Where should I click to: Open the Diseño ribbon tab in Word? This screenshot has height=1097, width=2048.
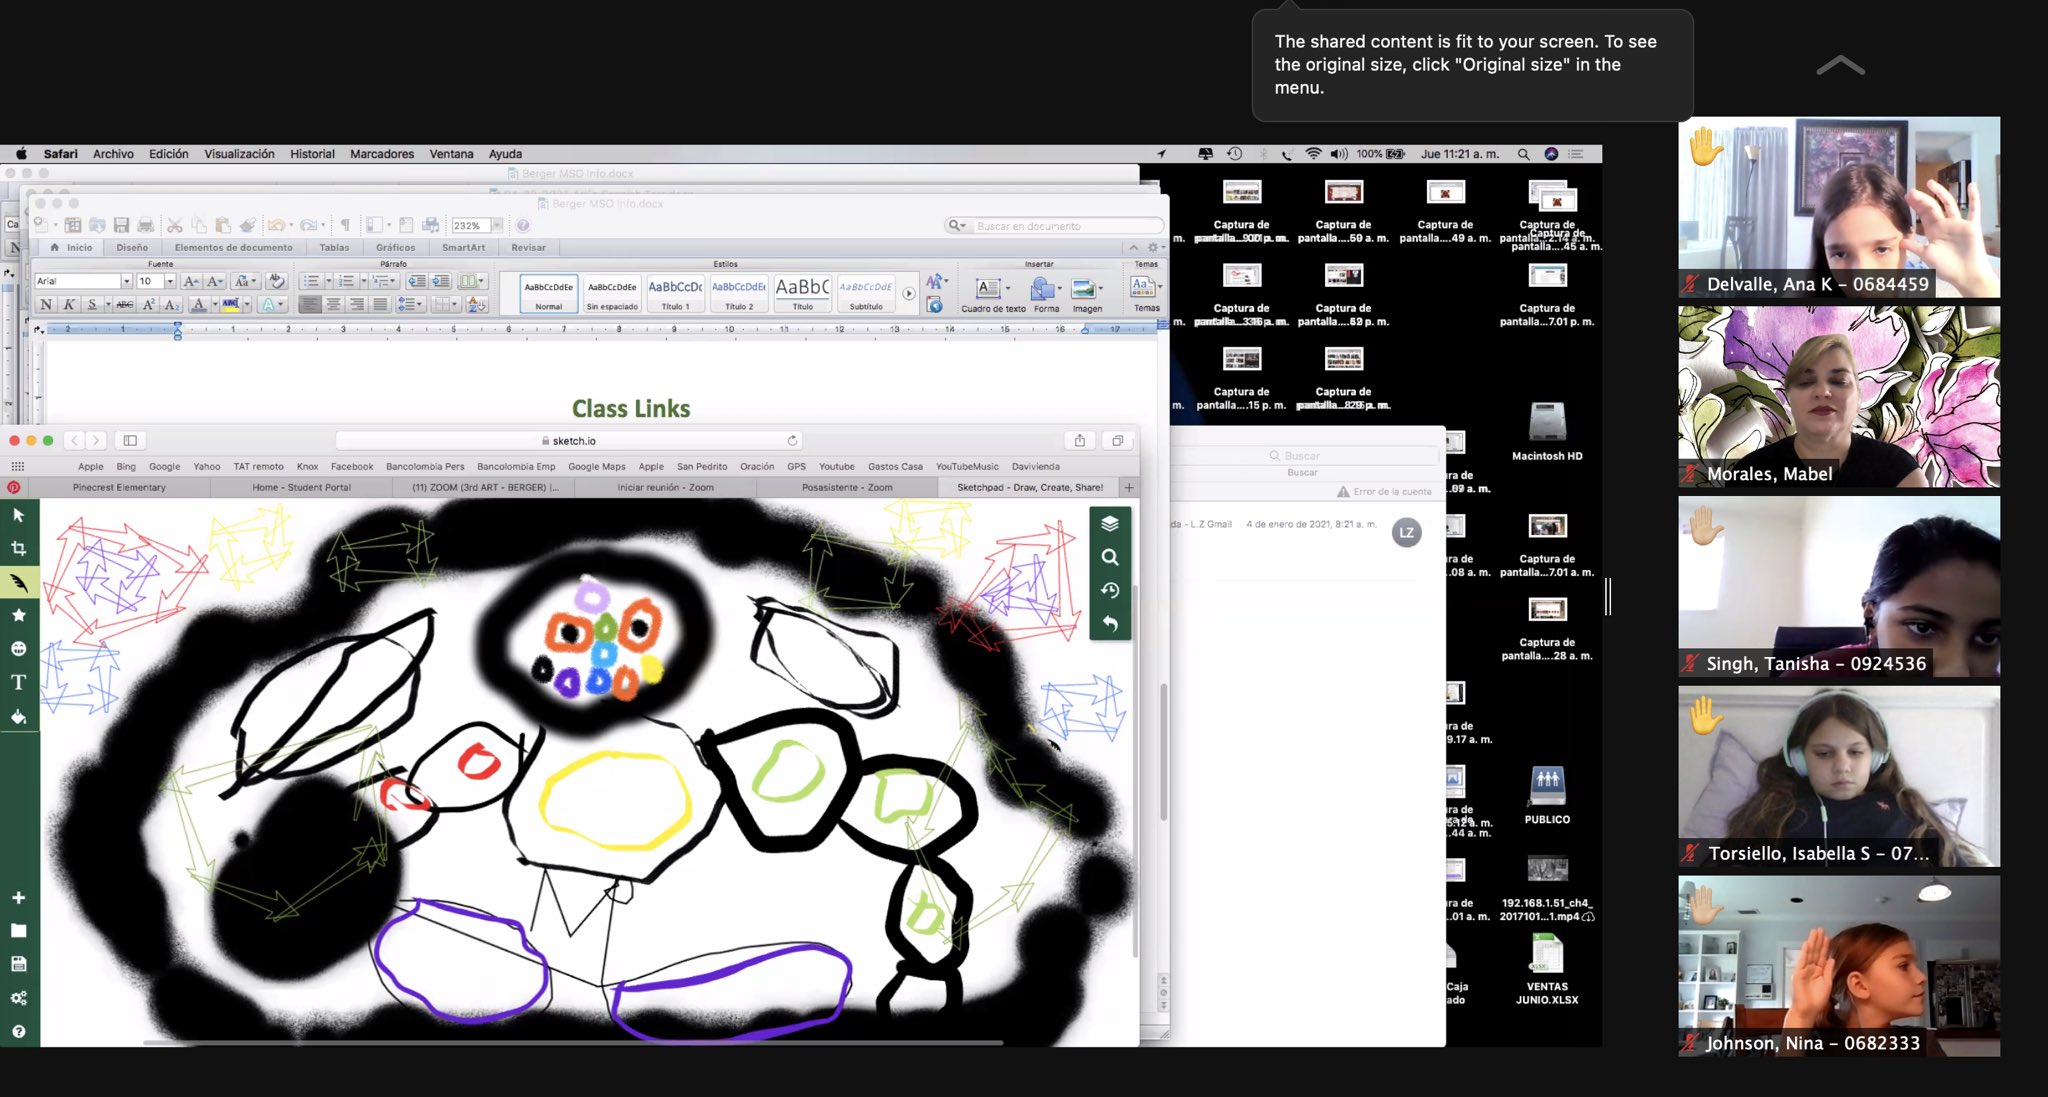click(x=132, y=247)
